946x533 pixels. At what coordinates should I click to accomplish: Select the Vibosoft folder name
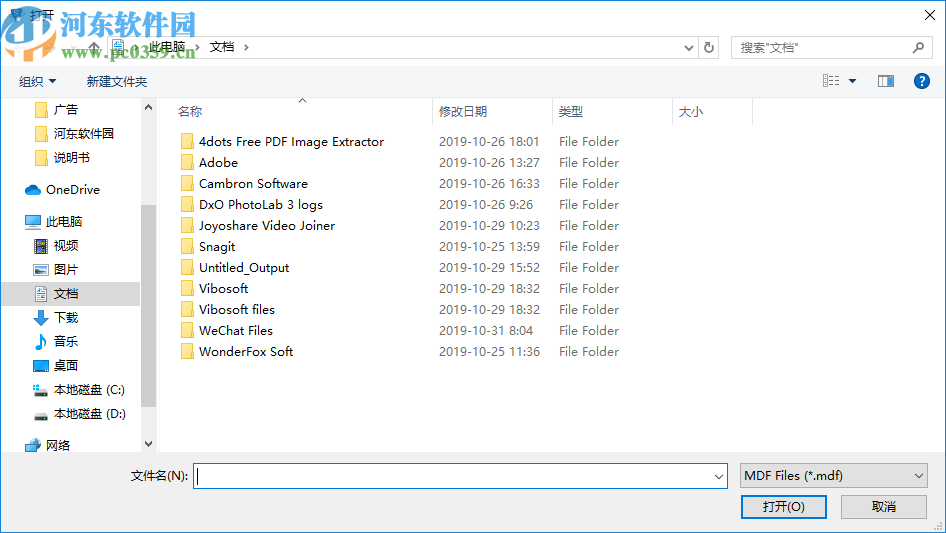pos(223,289)
